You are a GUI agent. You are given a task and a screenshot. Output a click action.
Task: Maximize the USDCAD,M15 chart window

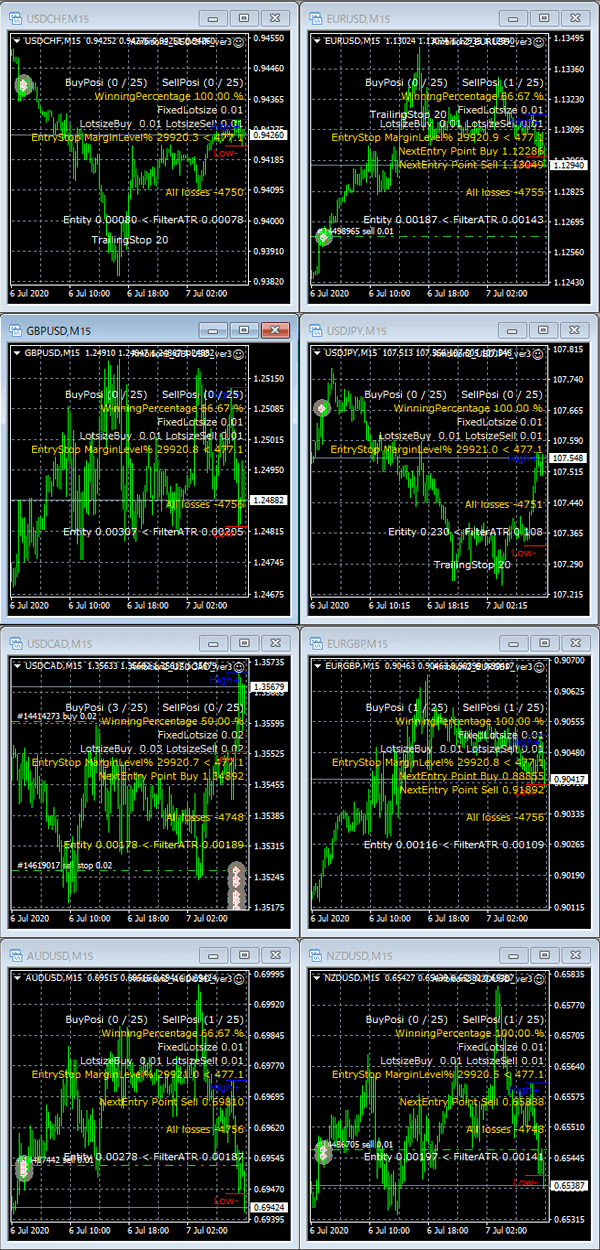point(242,642)
